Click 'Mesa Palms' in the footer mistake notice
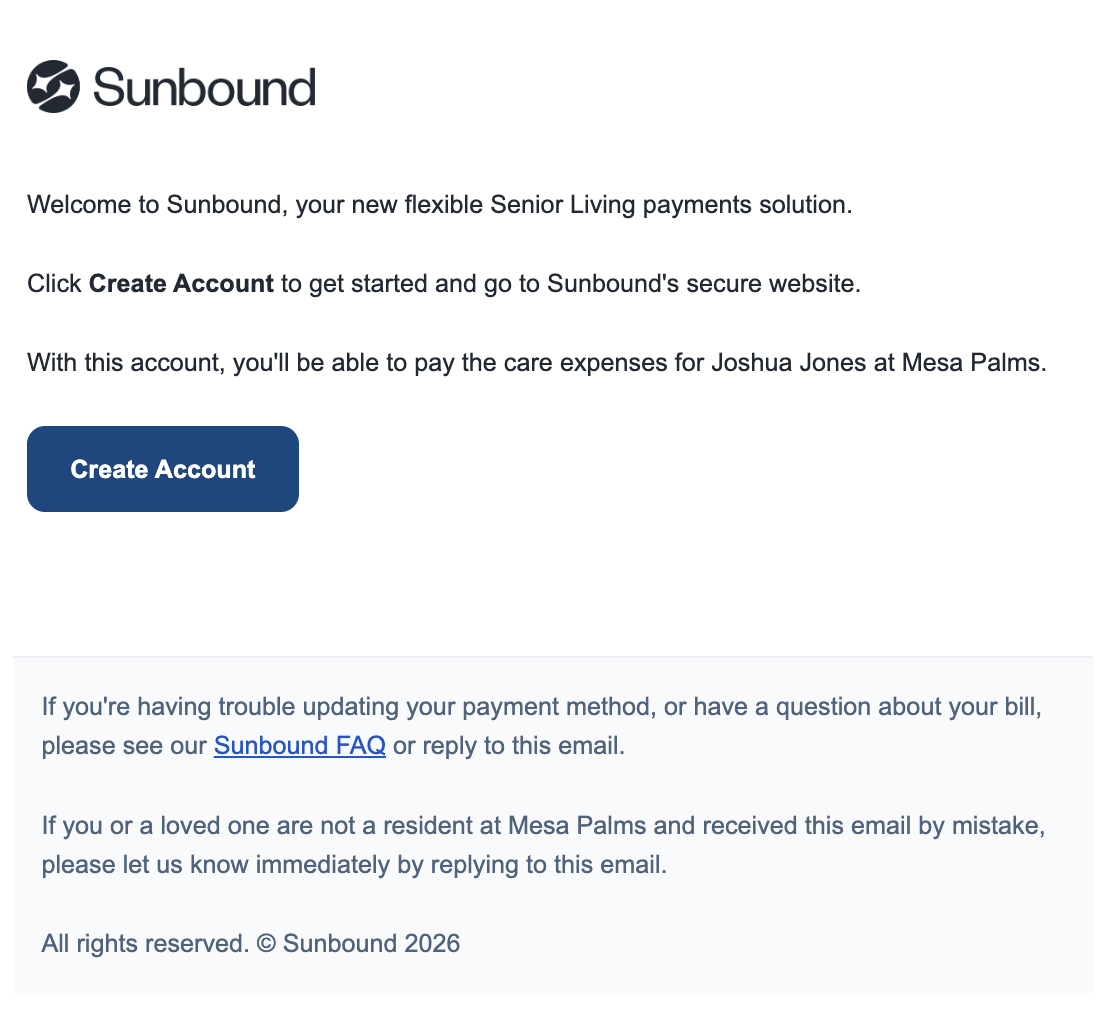Screen dimensions: 1098x1016 pyautogui.click(x=577, y=827)
